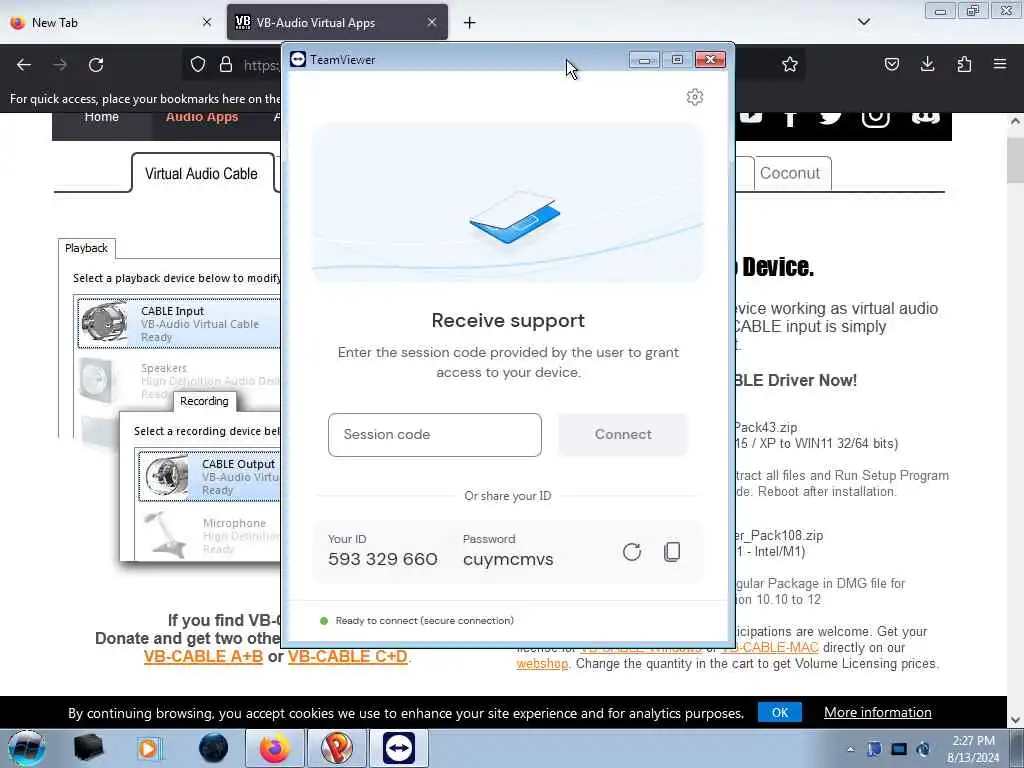Select Your ID value 593 329 660
Image resolution: width=1024 pixels, height=768 pixels.
pos(383,560)
